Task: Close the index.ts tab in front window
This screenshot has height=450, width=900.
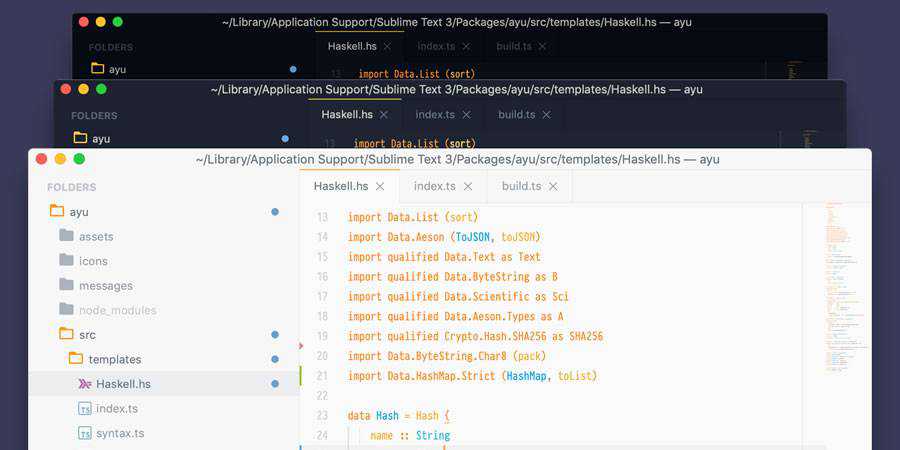Action: point(467,187)
